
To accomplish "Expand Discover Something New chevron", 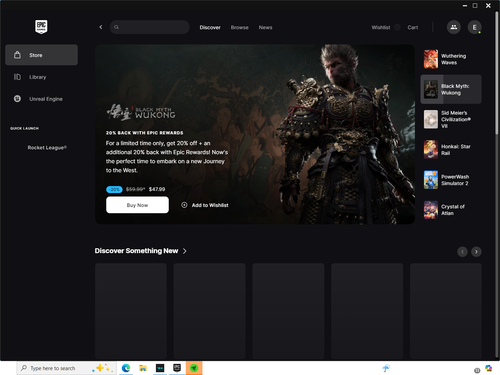I will coord(185,251).
